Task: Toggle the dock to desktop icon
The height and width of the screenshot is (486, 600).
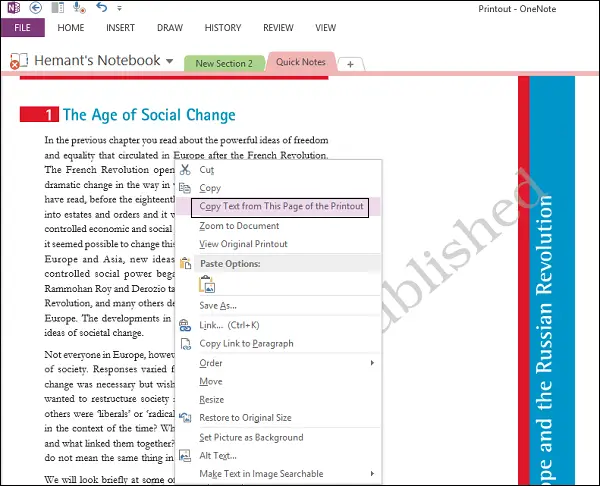Action: tap(58, 7)
